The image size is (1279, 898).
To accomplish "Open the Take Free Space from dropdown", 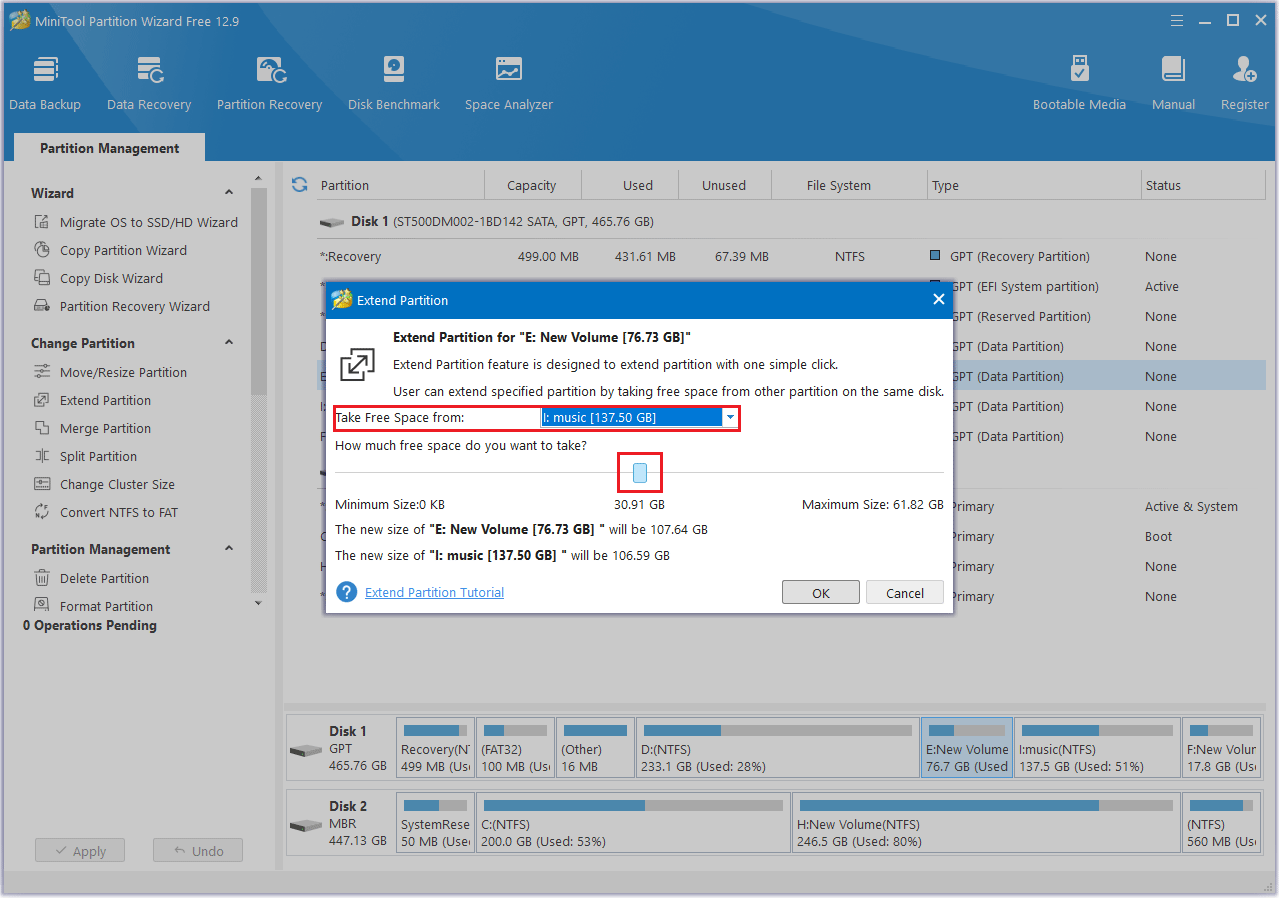I will tap(730, 417).
